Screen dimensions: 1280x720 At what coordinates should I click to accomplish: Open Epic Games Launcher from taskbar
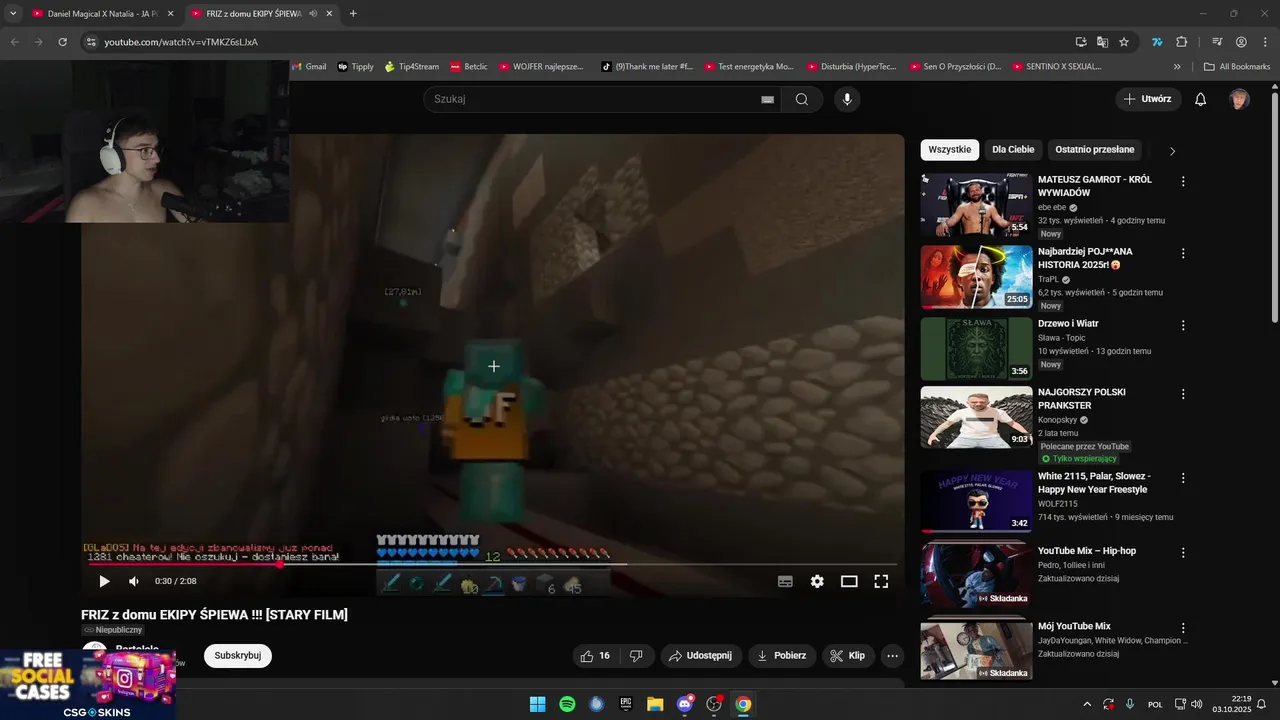[626, 704]
